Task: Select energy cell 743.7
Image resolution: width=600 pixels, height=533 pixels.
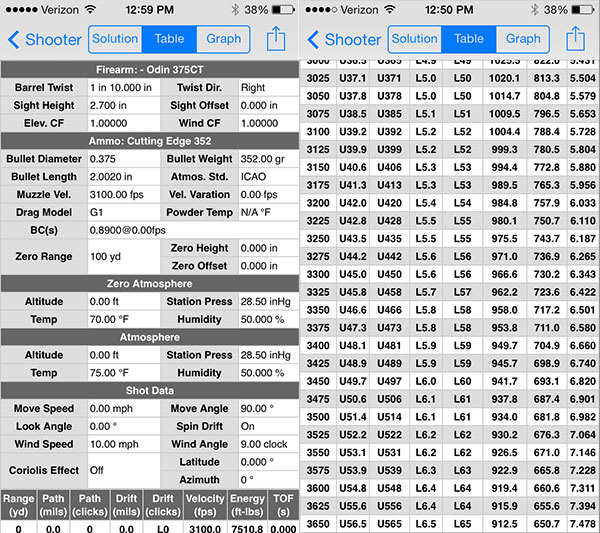Action: point(546,239)
